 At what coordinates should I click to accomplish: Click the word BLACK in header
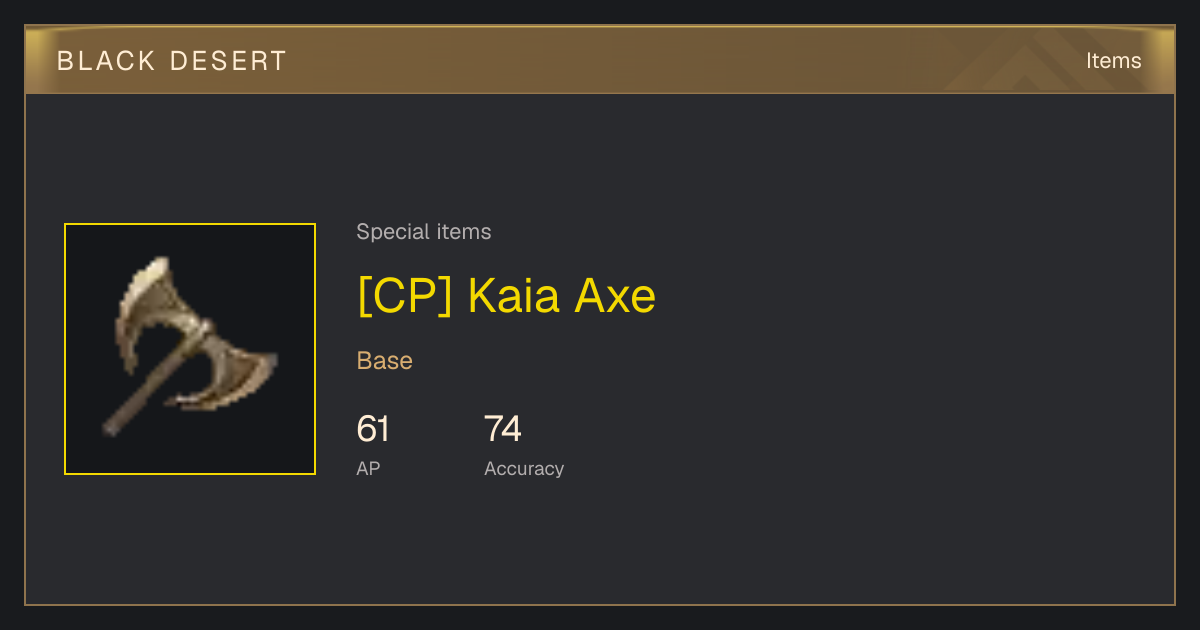106,60
